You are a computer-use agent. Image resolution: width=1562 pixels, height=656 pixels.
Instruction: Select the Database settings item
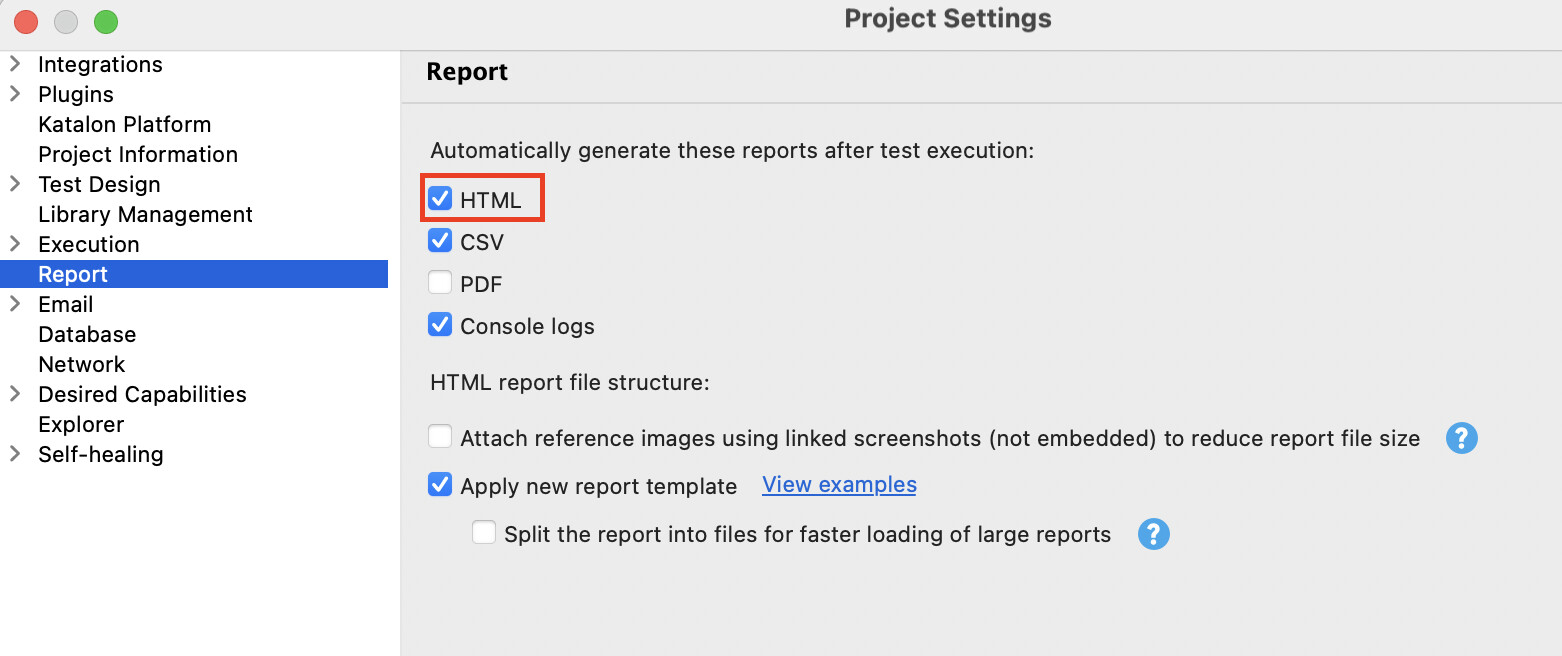[87, 334]
